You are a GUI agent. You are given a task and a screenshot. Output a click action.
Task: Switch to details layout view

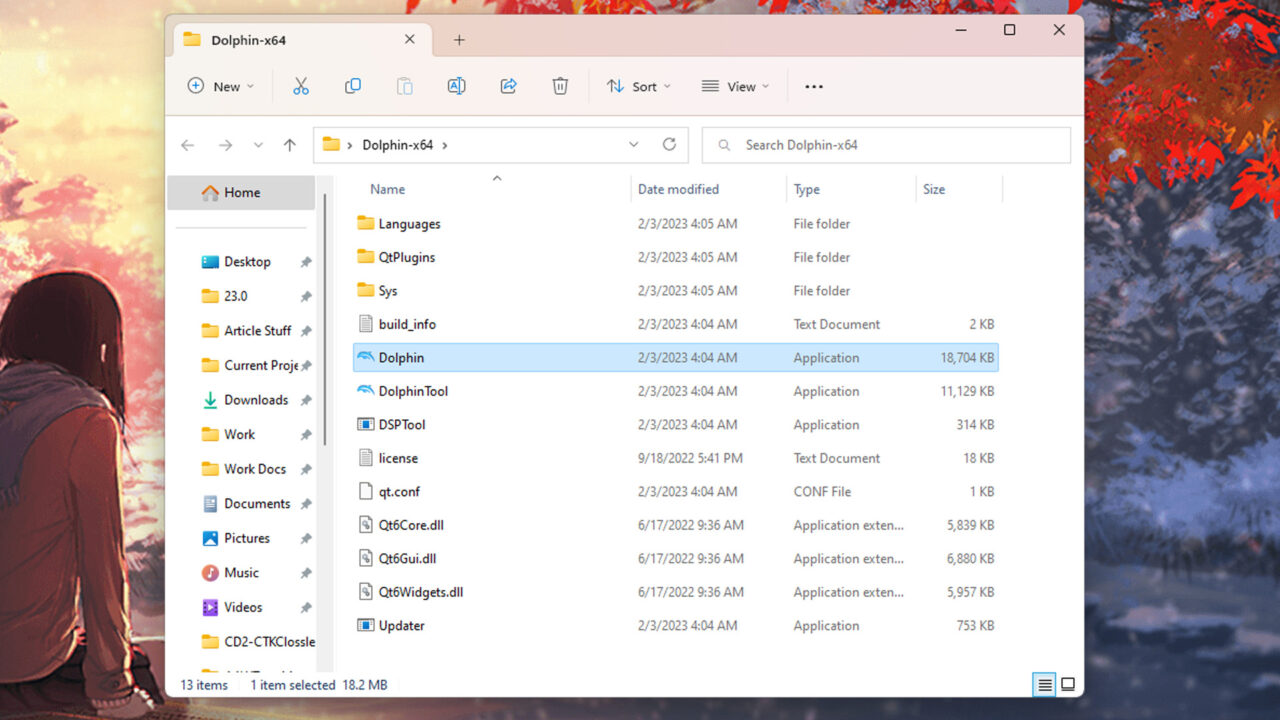pos(1044,684)
